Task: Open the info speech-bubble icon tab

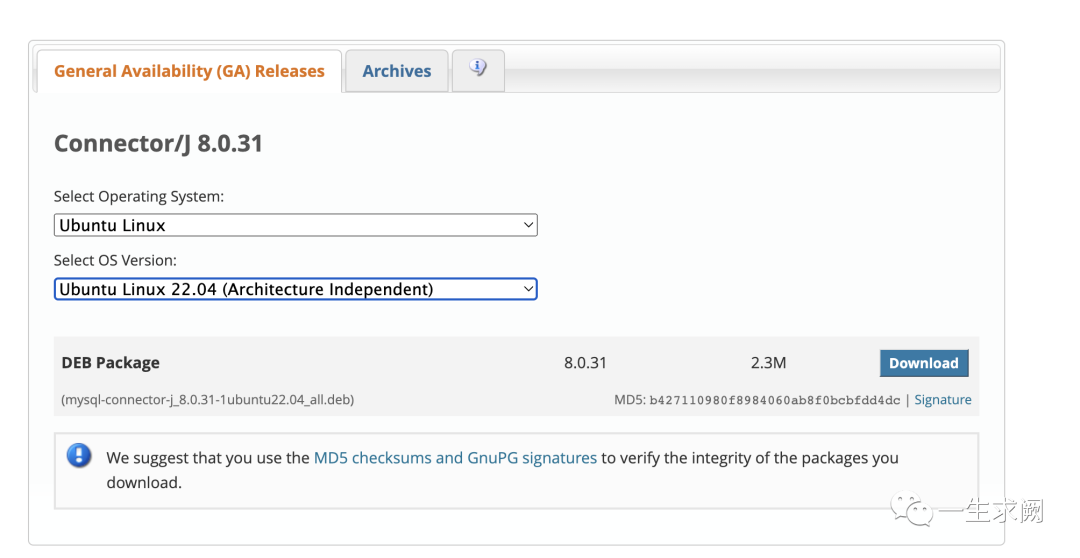Action: 478,70
